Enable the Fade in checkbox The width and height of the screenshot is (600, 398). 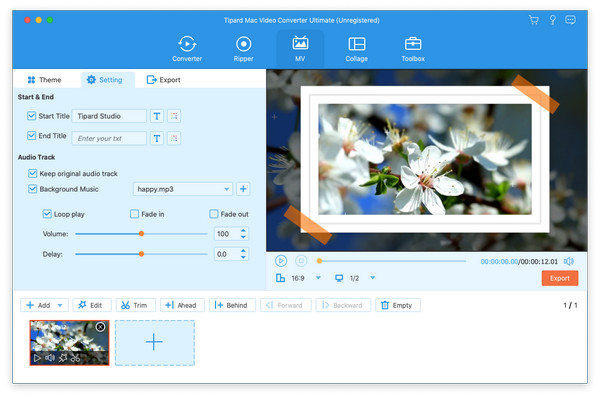pyautogui.click(x=134, y=214)
